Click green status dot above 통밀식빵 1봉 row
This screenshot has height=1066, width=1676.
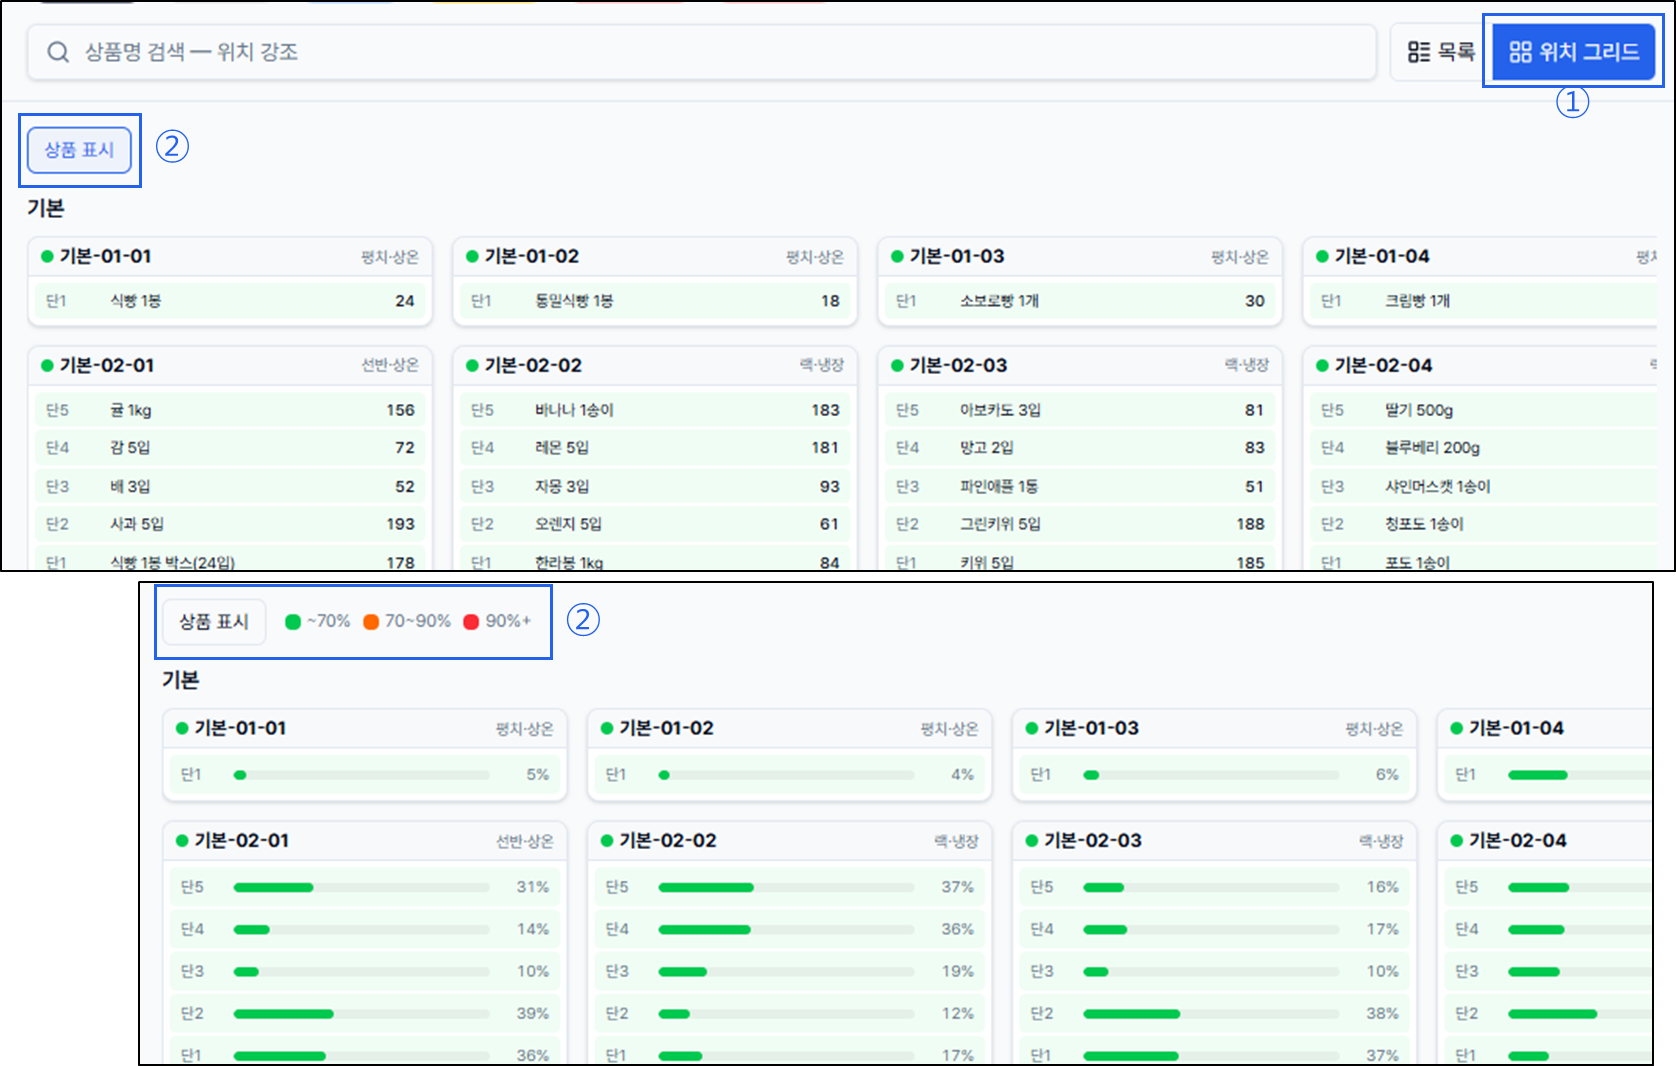[472, 257]
